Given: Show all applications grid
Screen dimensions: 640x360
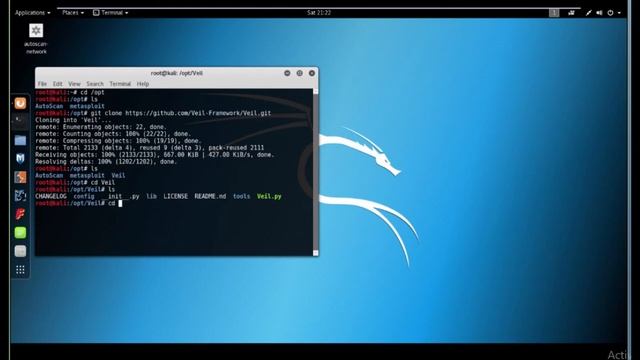Looking at the screenshot, I should pos(20,270).
